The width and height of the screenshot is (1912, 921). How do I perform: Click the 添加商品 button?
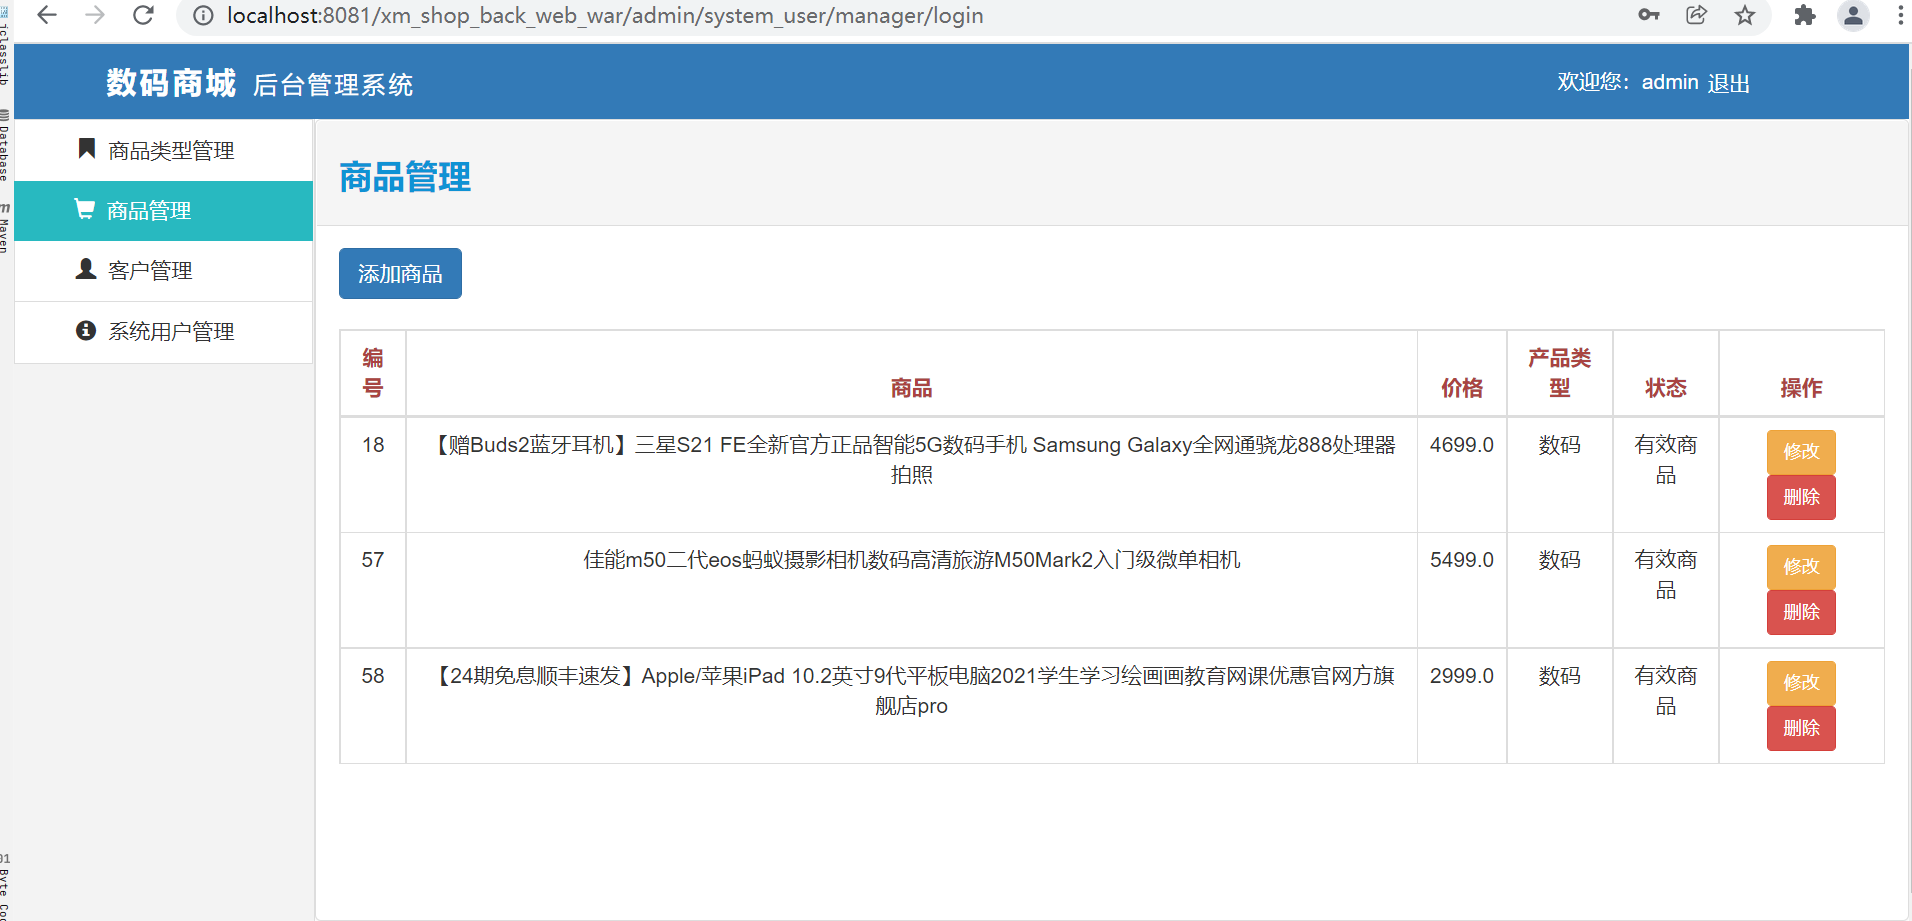399,273
